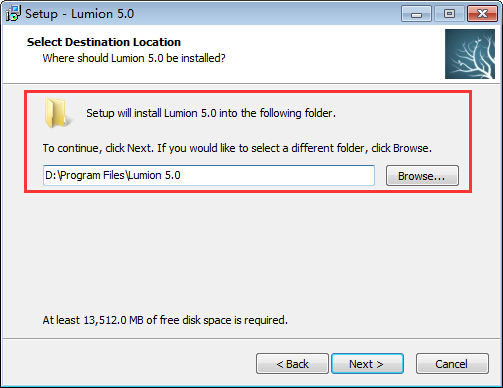Place cursor after "Lumion 5.0" in path field
Image resolution: width=503 pixels, height=388 pixels.
tap(181, 175)
